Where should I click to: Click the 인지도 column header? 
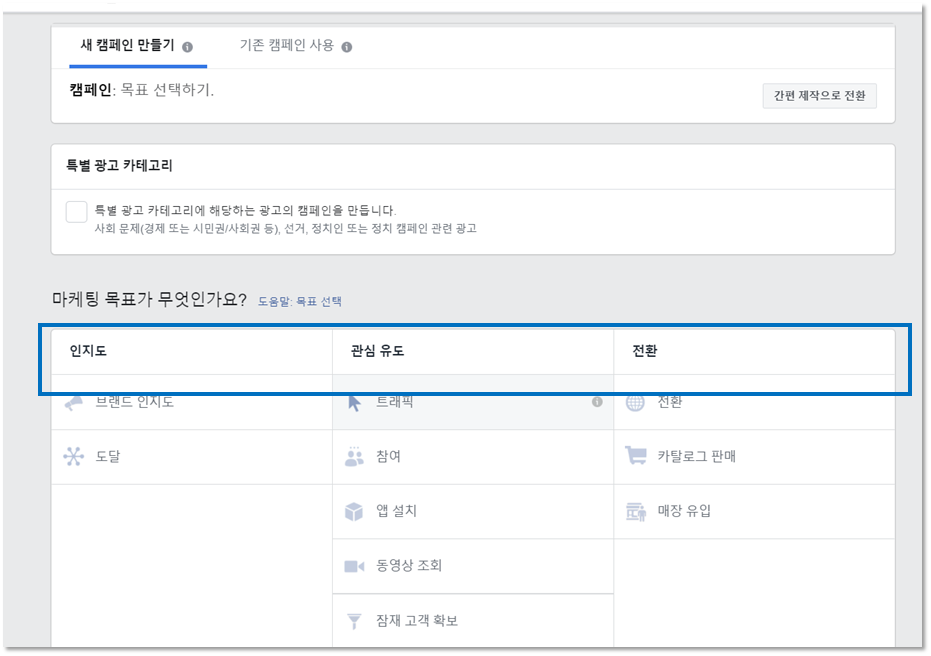tap(88, 351)
